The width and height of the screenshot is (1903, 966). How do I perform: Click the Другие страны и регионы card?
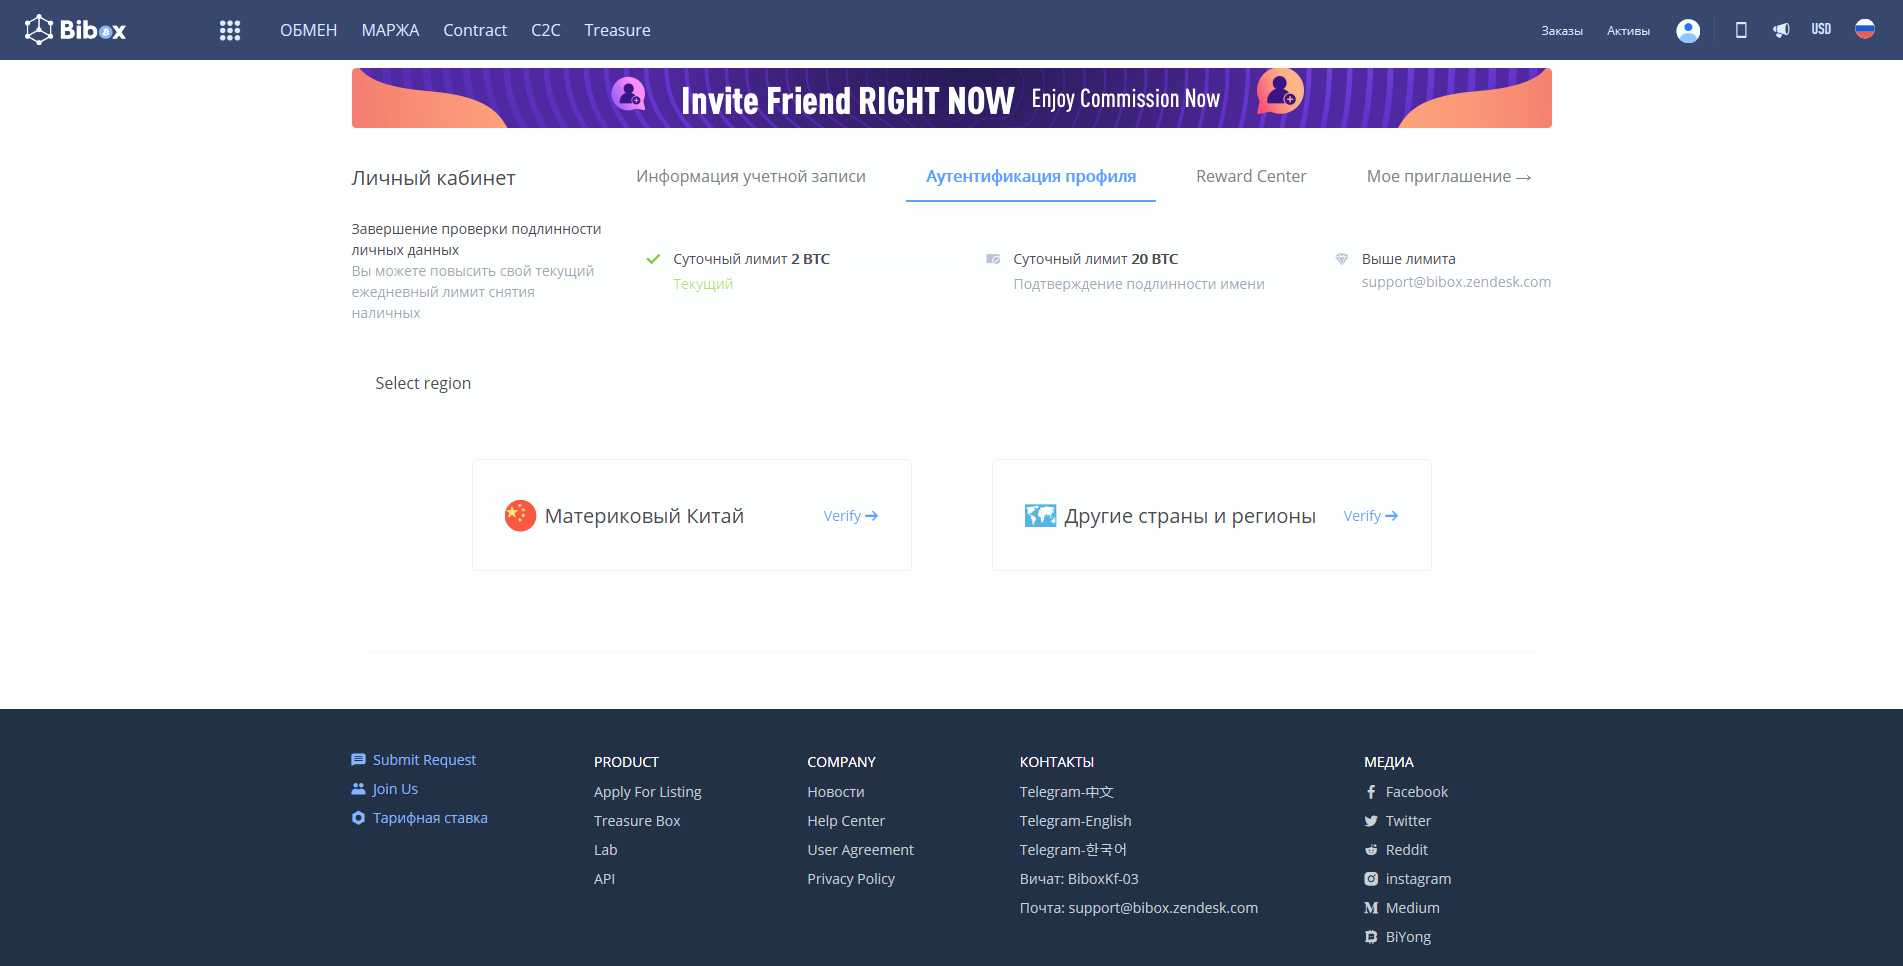pyautogui.click(x=1212, y=515)
